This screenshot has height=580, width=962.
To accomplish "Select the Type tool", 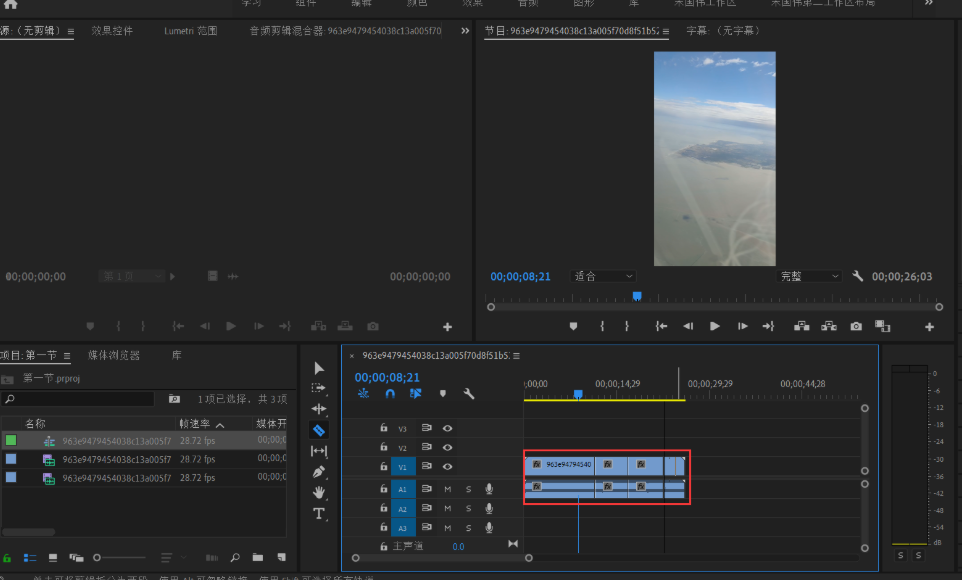I will [318, 514].
